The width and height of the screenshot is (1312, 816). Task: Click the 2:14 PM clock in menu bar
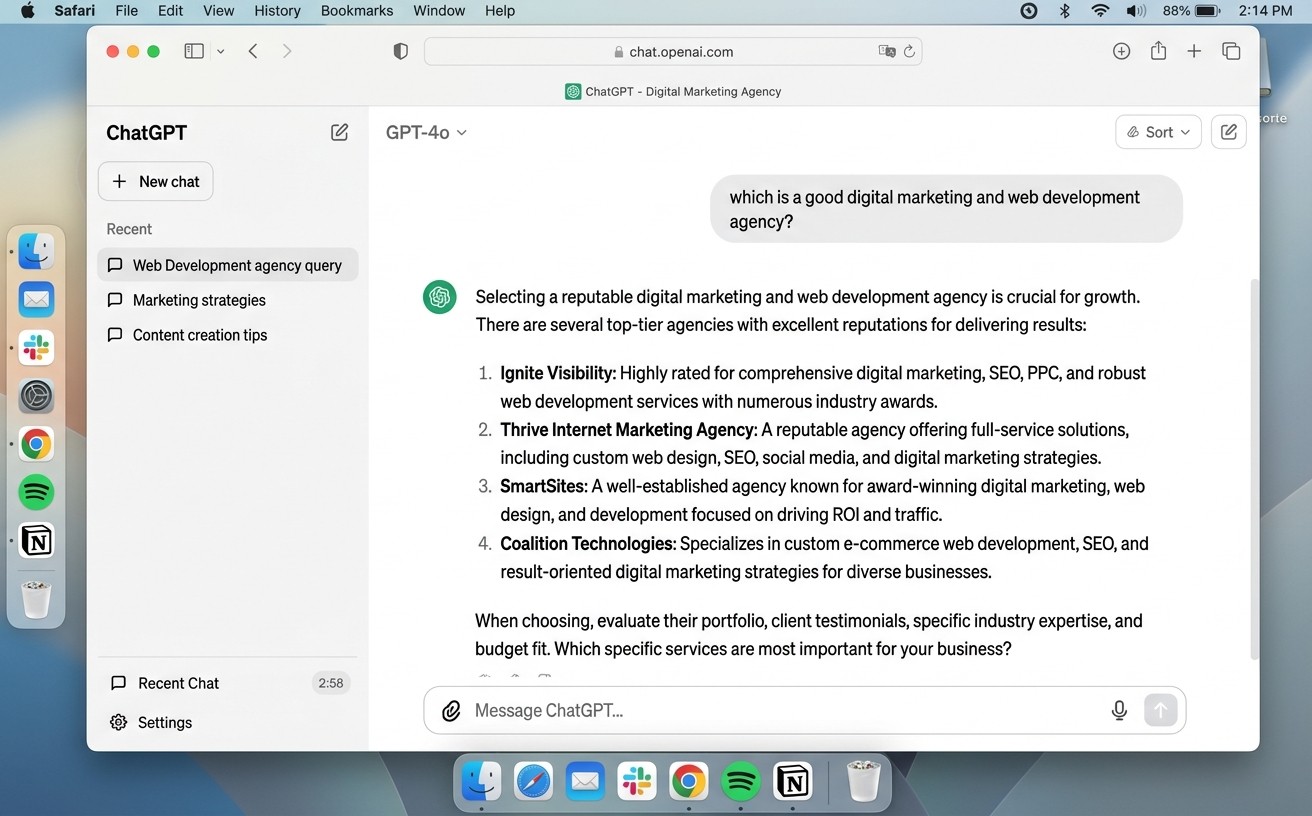(1265, 11)
